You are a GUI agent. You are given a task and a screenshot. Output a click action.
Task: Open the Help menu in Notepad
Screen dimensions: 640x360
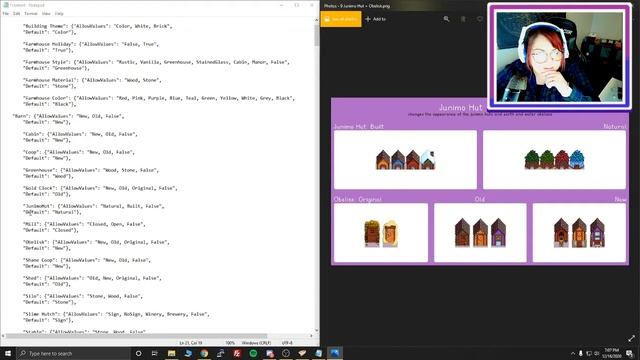pos(59,13)
